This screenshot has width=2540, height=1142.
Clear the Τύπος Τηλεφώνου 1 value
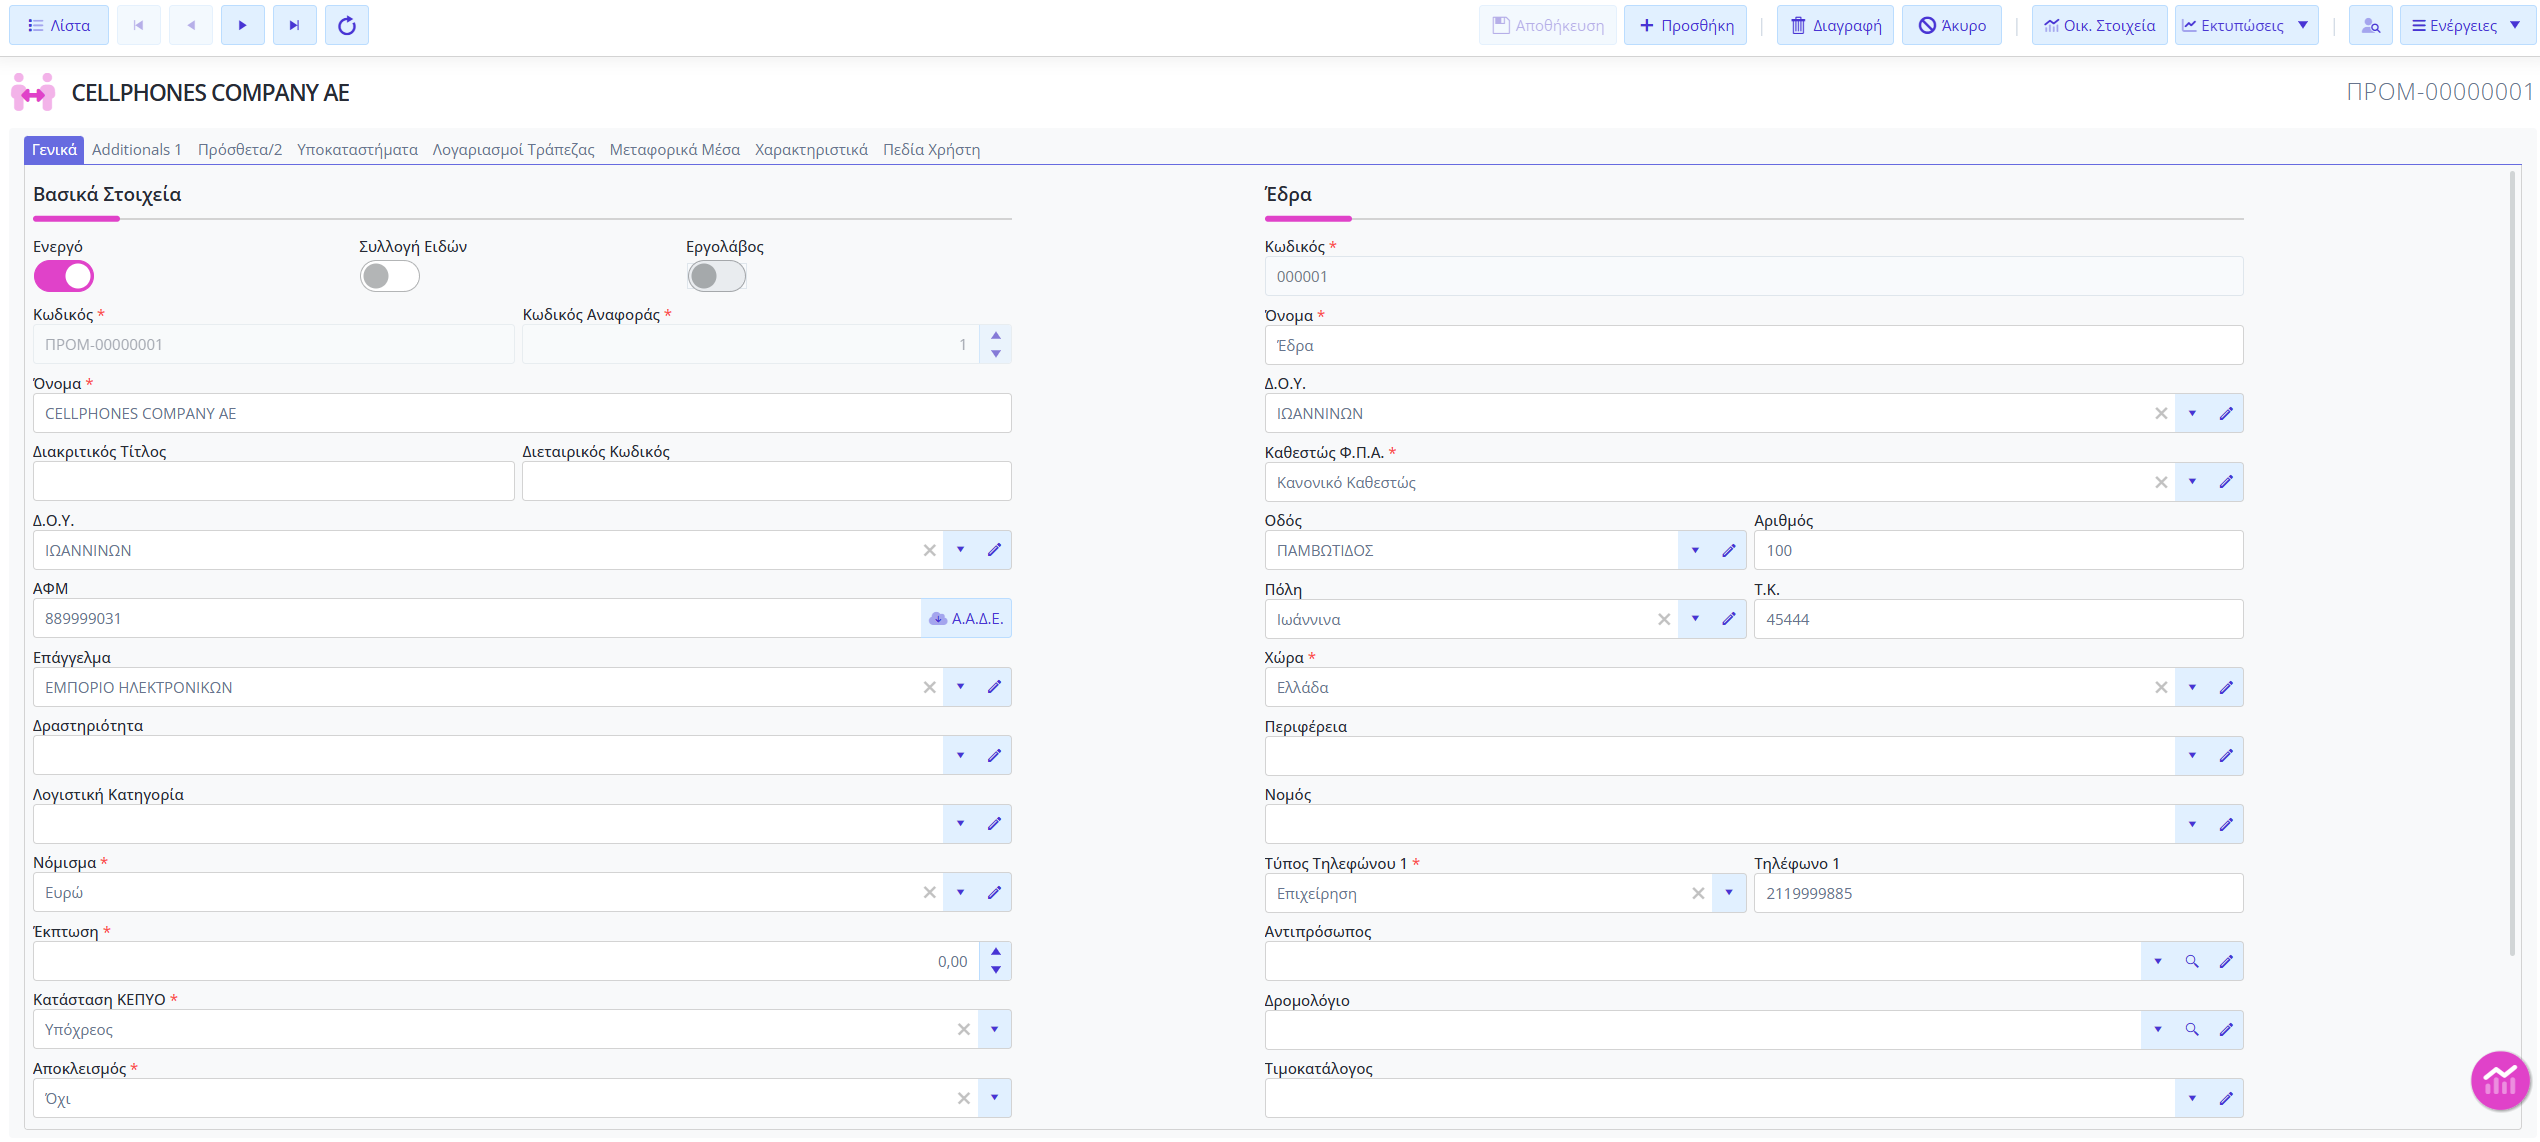1698,893
